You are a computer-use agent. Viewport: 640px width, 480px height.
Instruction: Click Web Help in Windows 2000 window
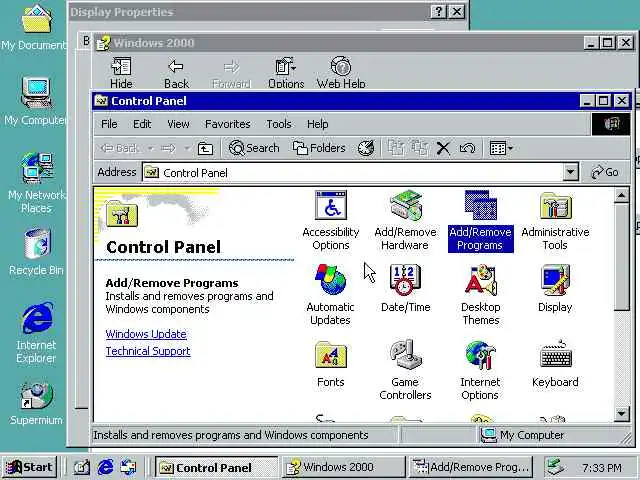click(x=341, y=73)
